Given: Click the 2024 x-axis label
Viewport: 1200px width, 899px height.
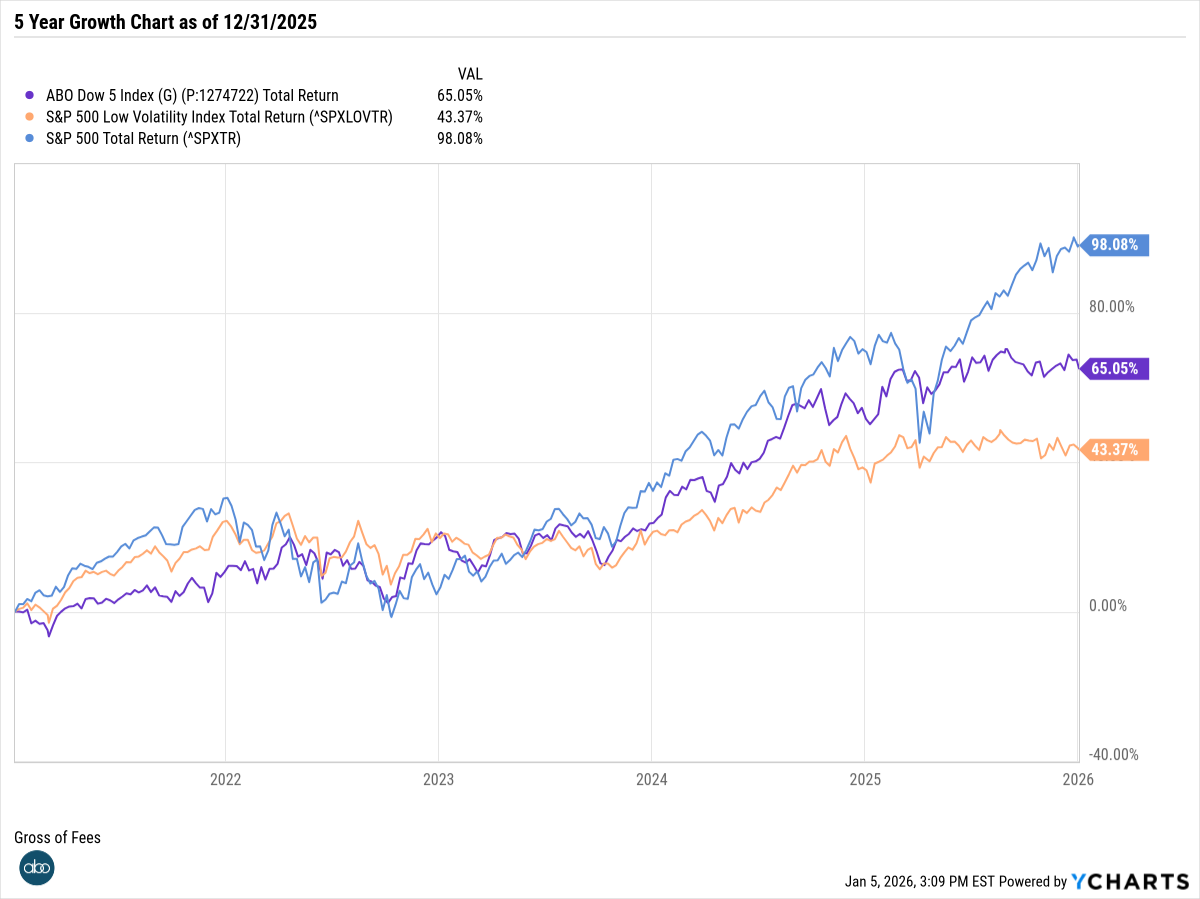Looking at the screenshot, I should 651,778.
